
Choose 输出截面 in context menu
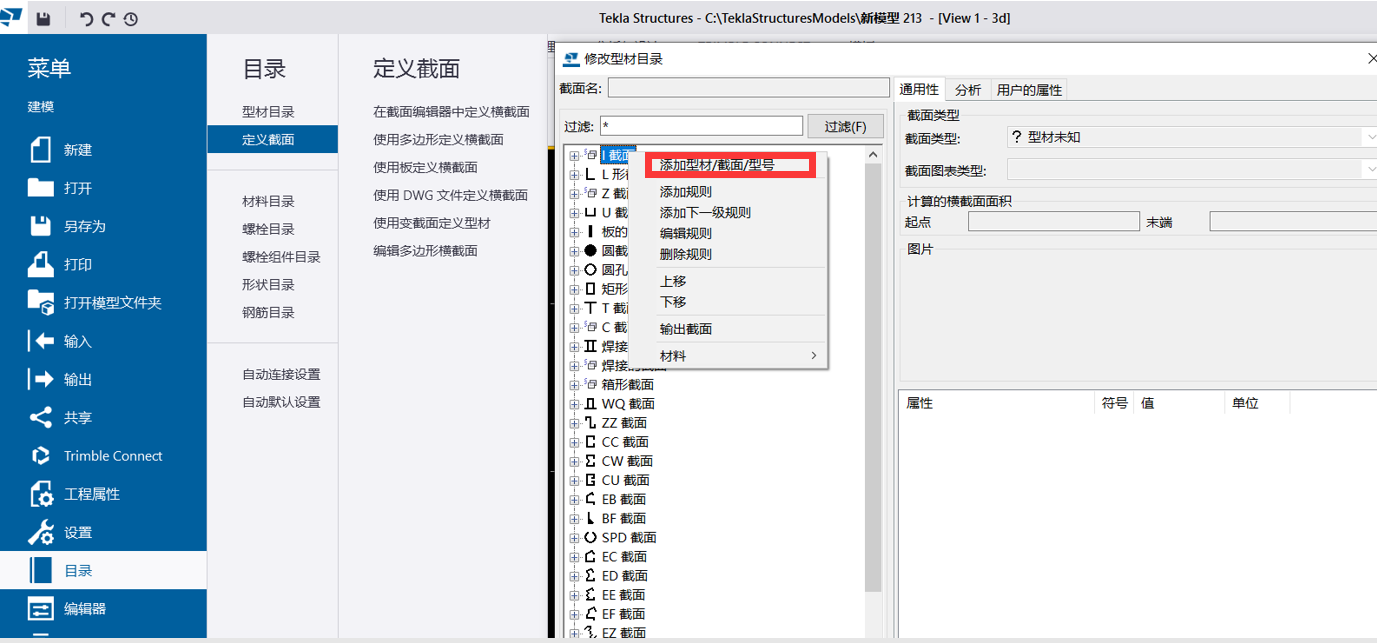coord(686,329)
